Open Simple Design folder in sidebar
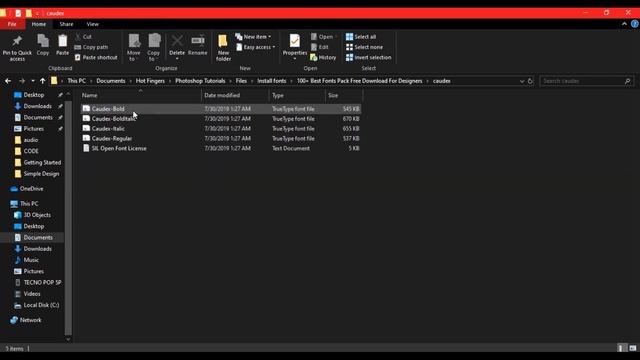The image size is (640, 360). point(41,174)
